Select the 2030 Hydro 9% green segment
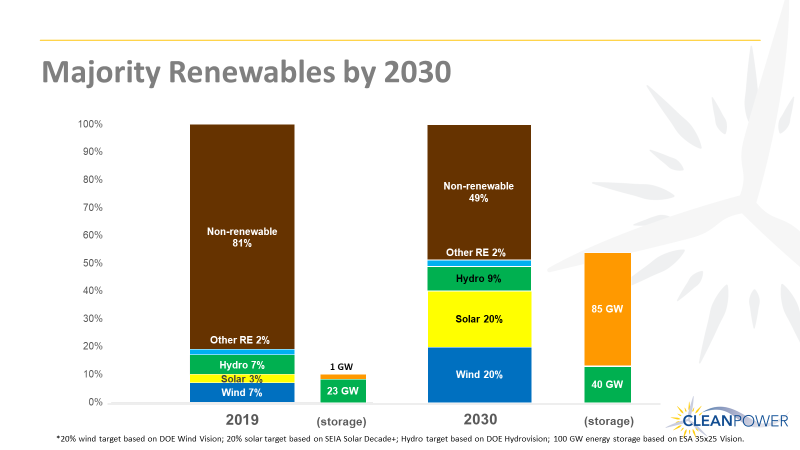The width and height of the screenshot is (800, 450). (x=478, y=278)
